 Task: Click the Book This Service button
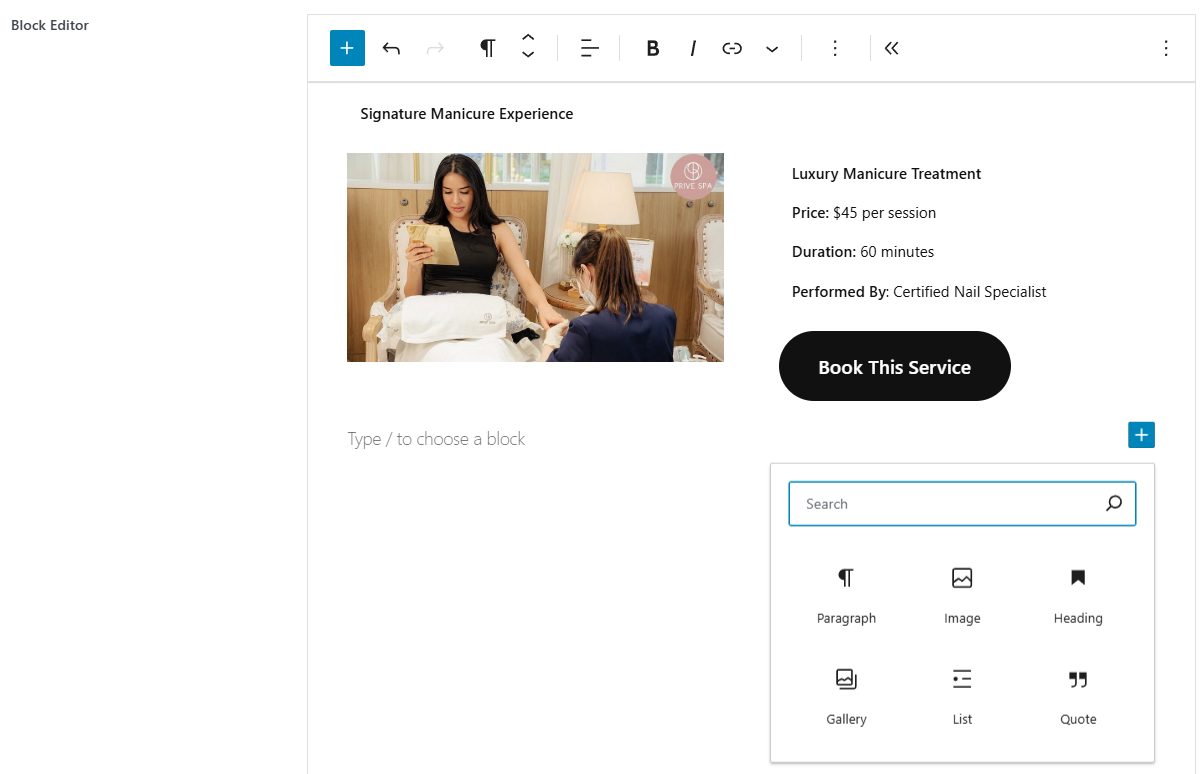894,366
